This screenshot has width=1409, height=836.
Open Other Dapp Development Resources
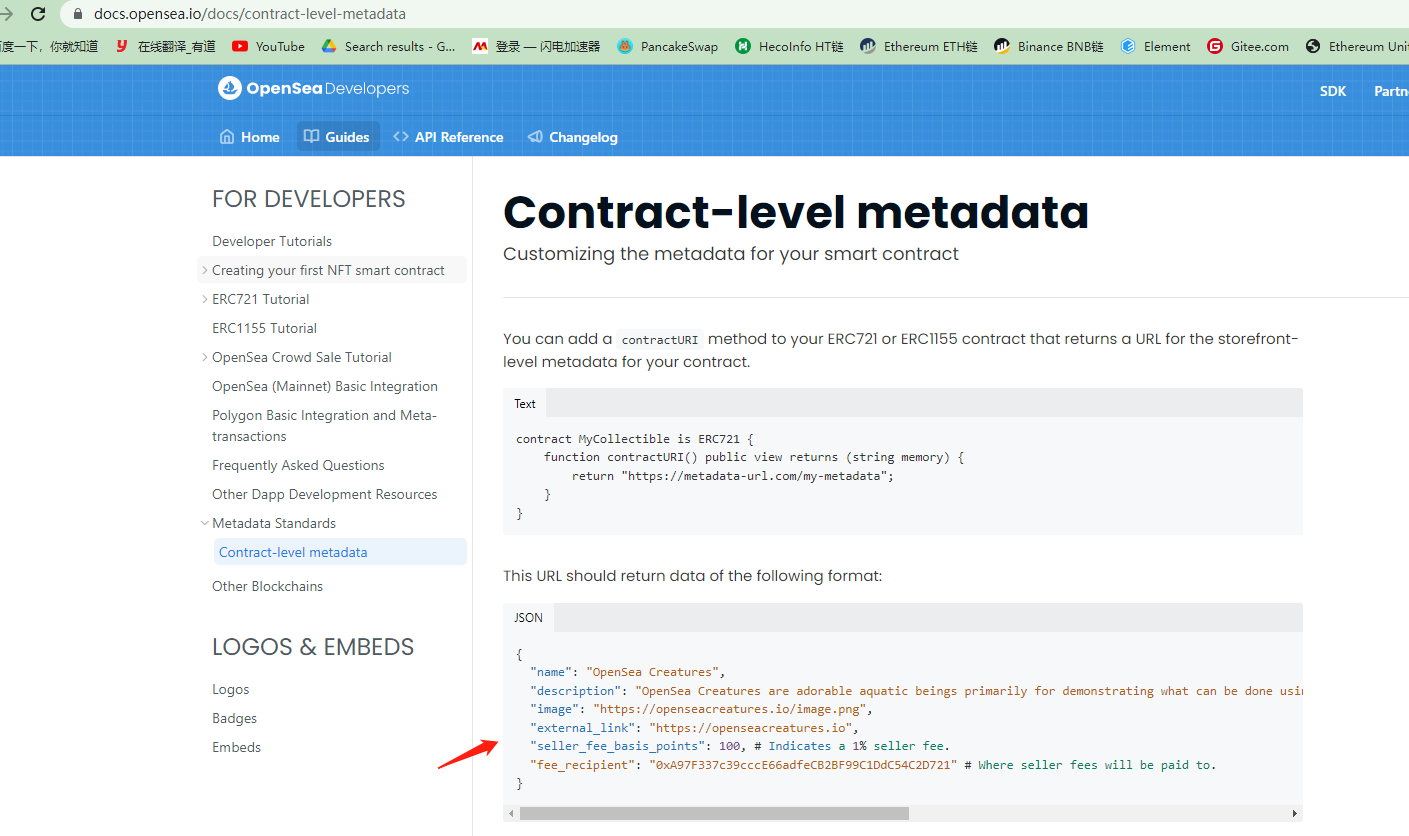(x=325, y=494)
